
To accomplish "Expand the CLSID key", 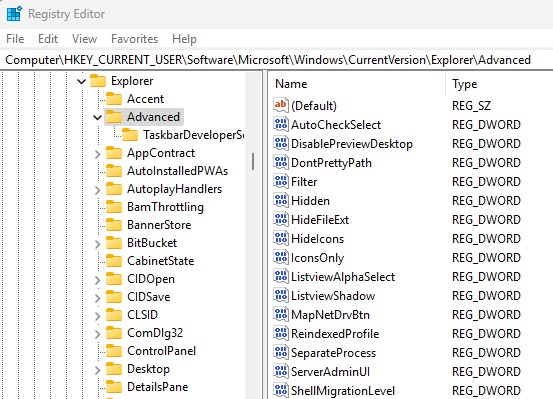I will pos(98,316).
